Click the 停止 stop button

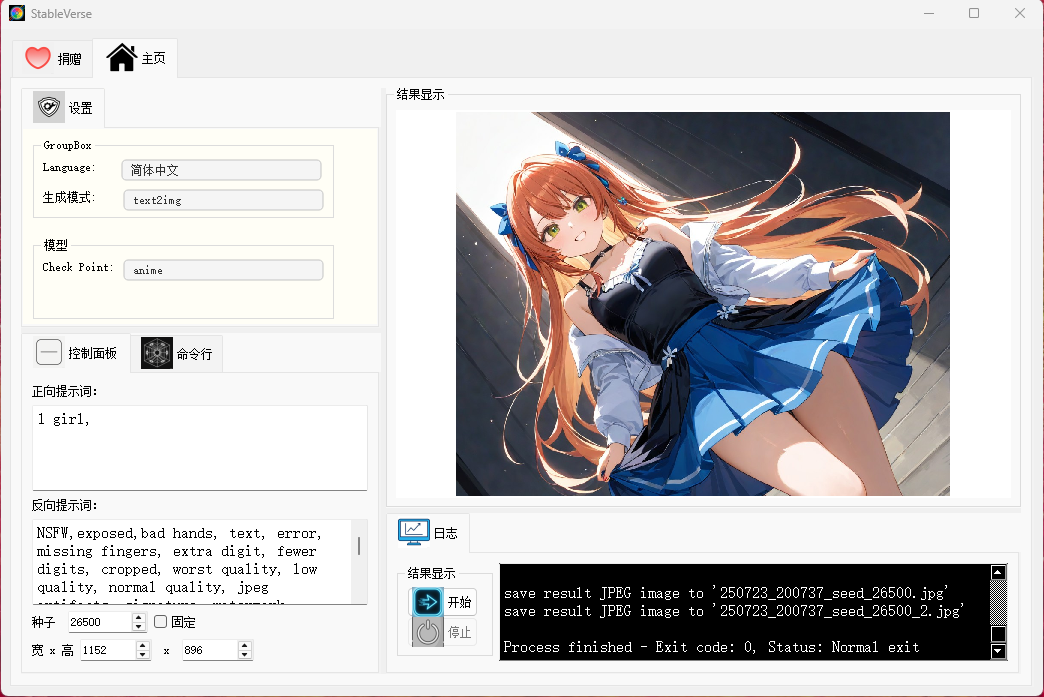pos(443,632)
